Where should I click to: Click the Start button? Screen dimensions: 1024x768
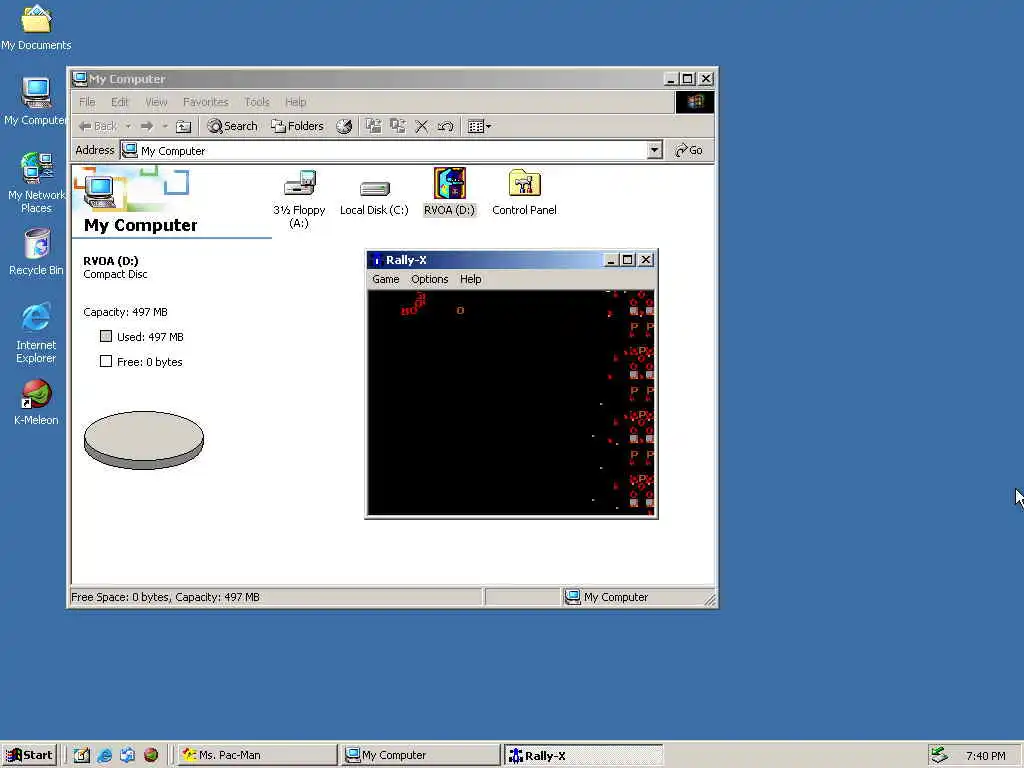(29, 755)
